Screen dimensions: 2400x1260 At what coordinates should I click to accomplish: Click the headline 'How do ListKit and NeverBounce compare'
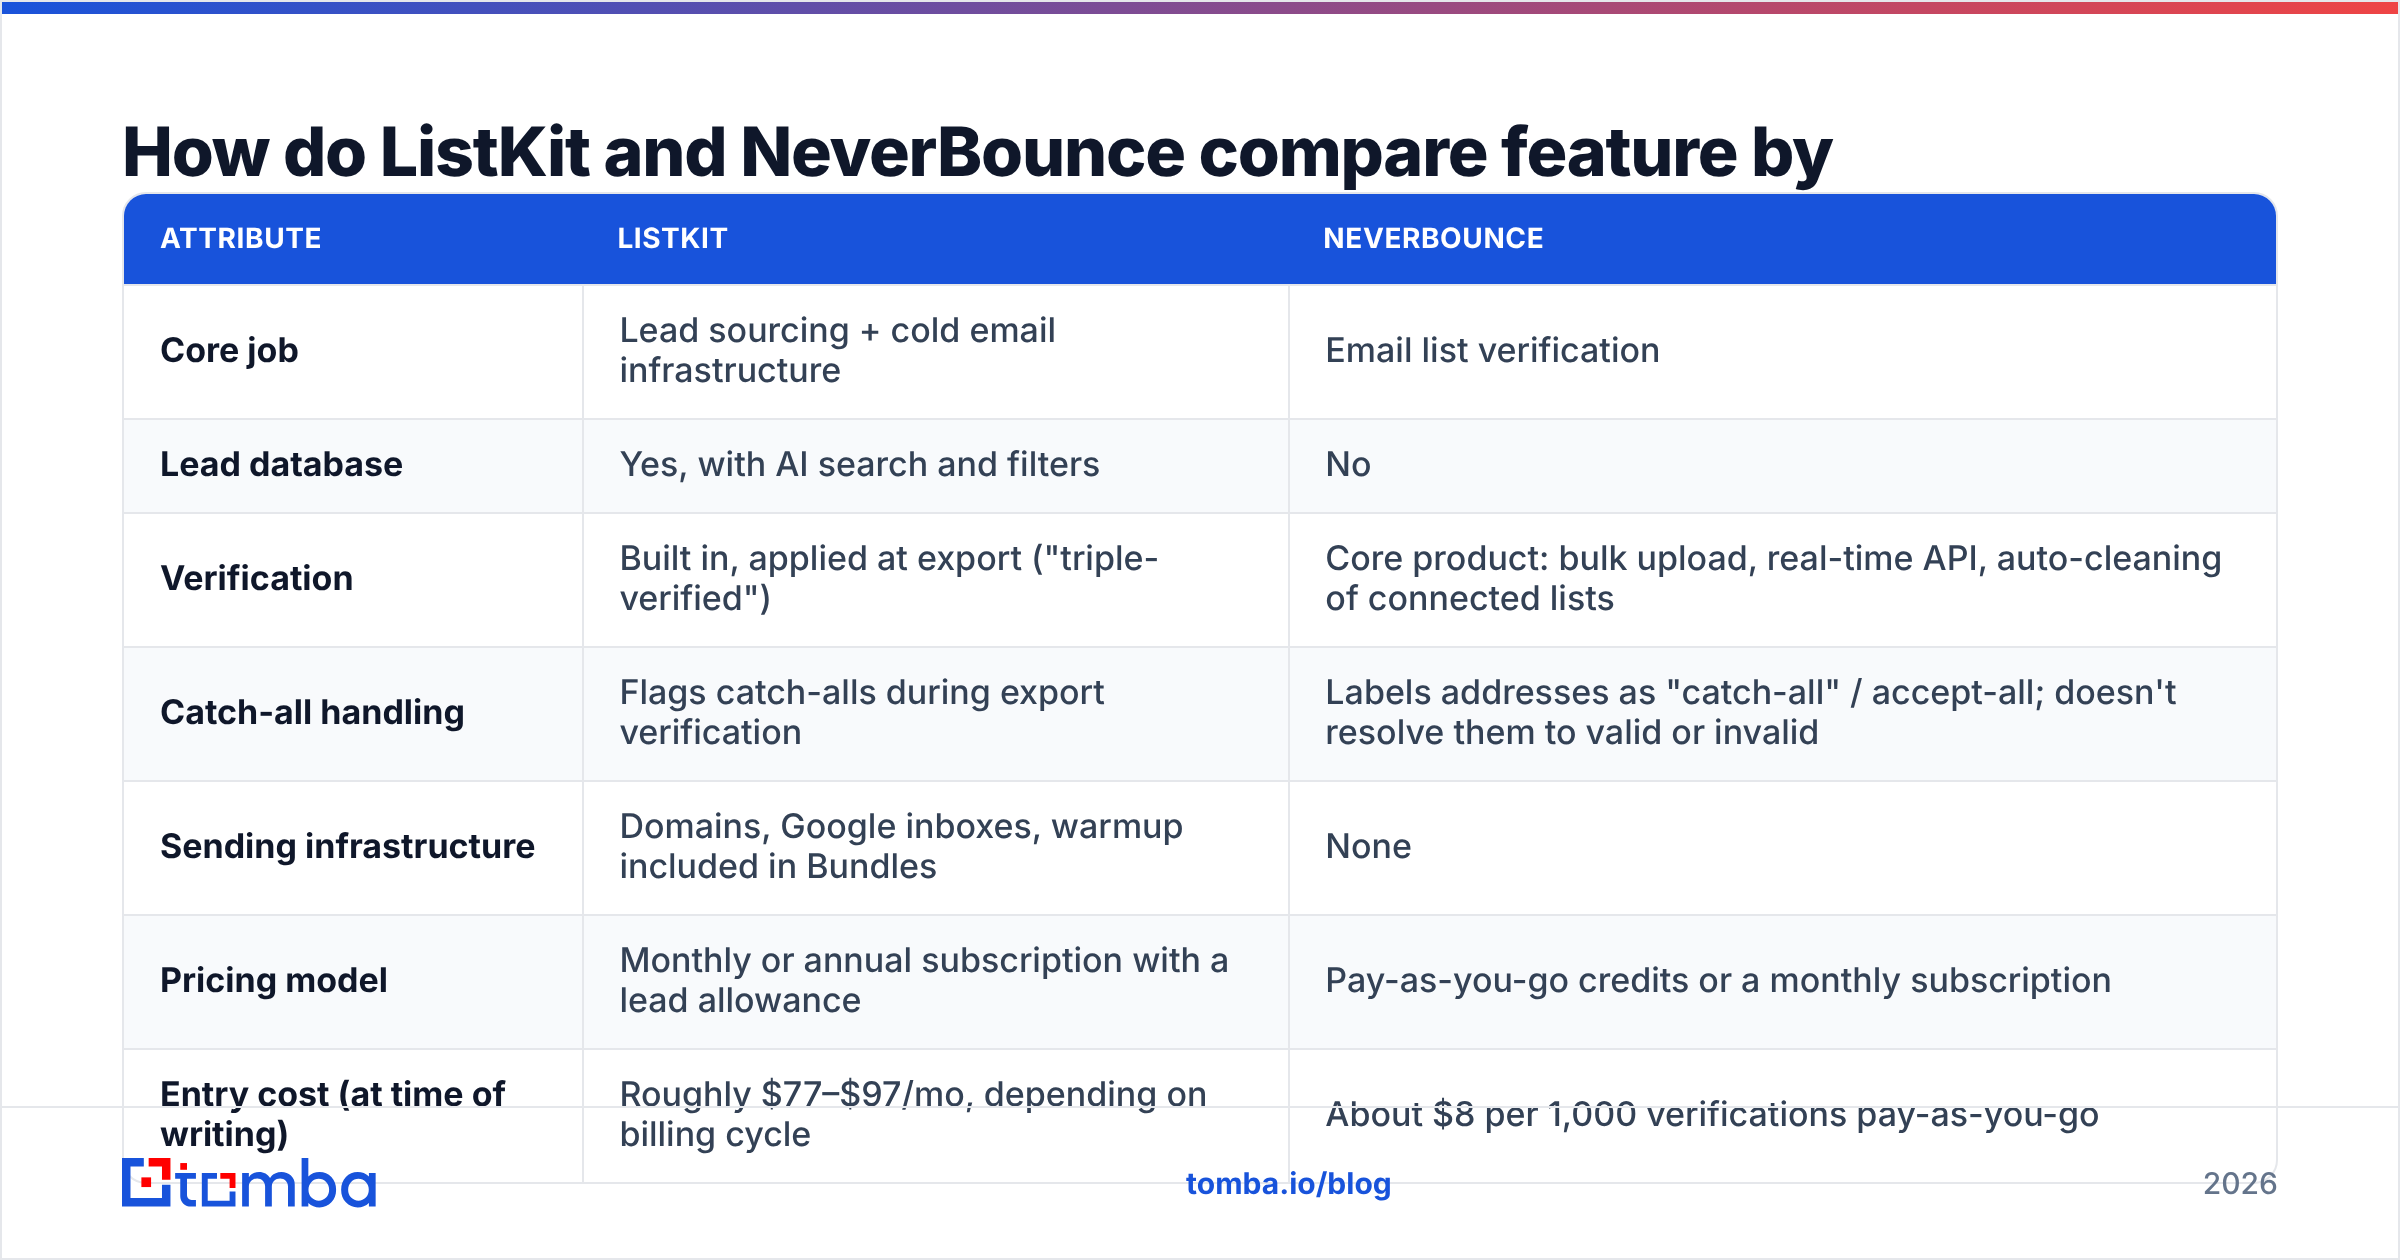click(976, 153)
